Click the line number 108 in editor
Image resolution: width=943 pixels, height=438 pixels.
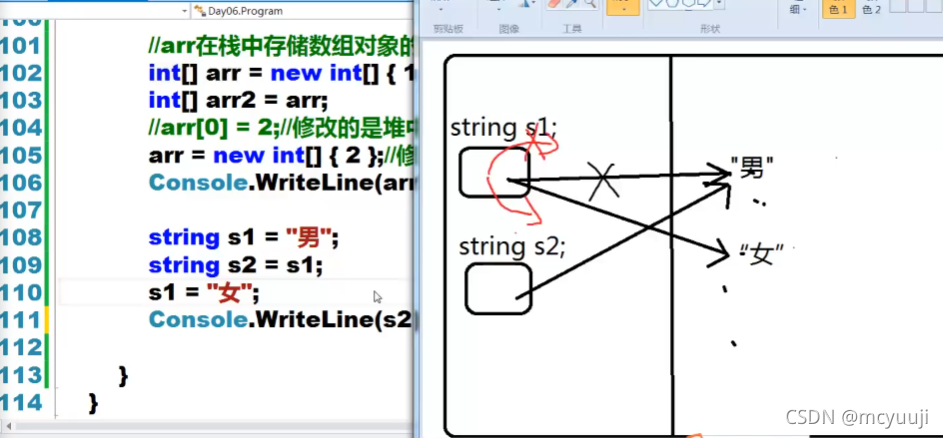[22, 238]
